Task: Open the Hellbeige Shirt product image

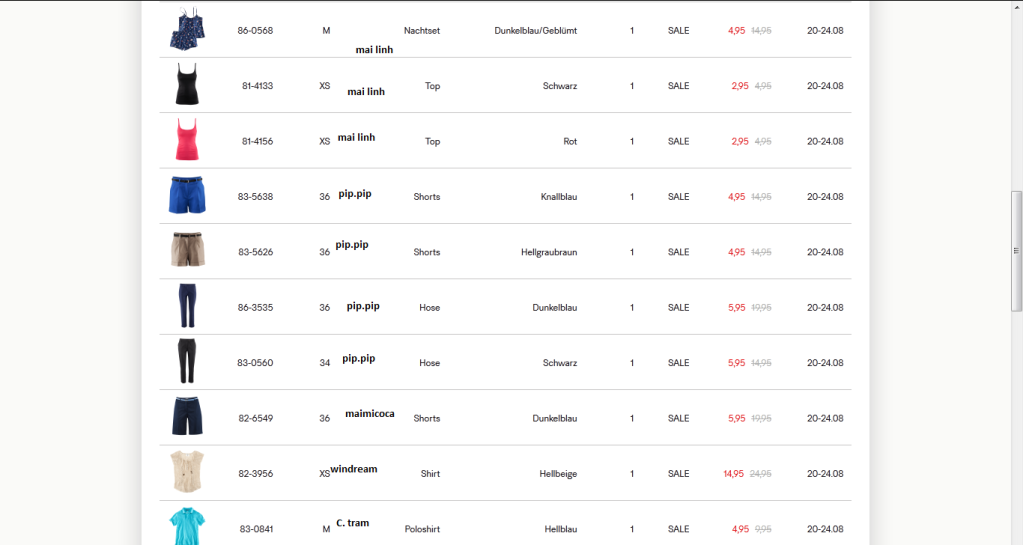Action: pos(187,472)
